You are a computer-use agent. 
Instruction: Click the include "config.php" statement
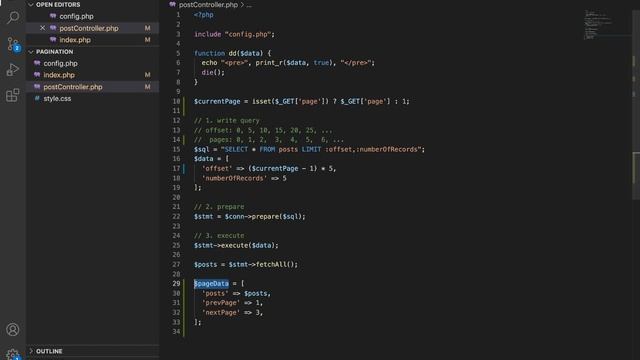pos(234,34)
